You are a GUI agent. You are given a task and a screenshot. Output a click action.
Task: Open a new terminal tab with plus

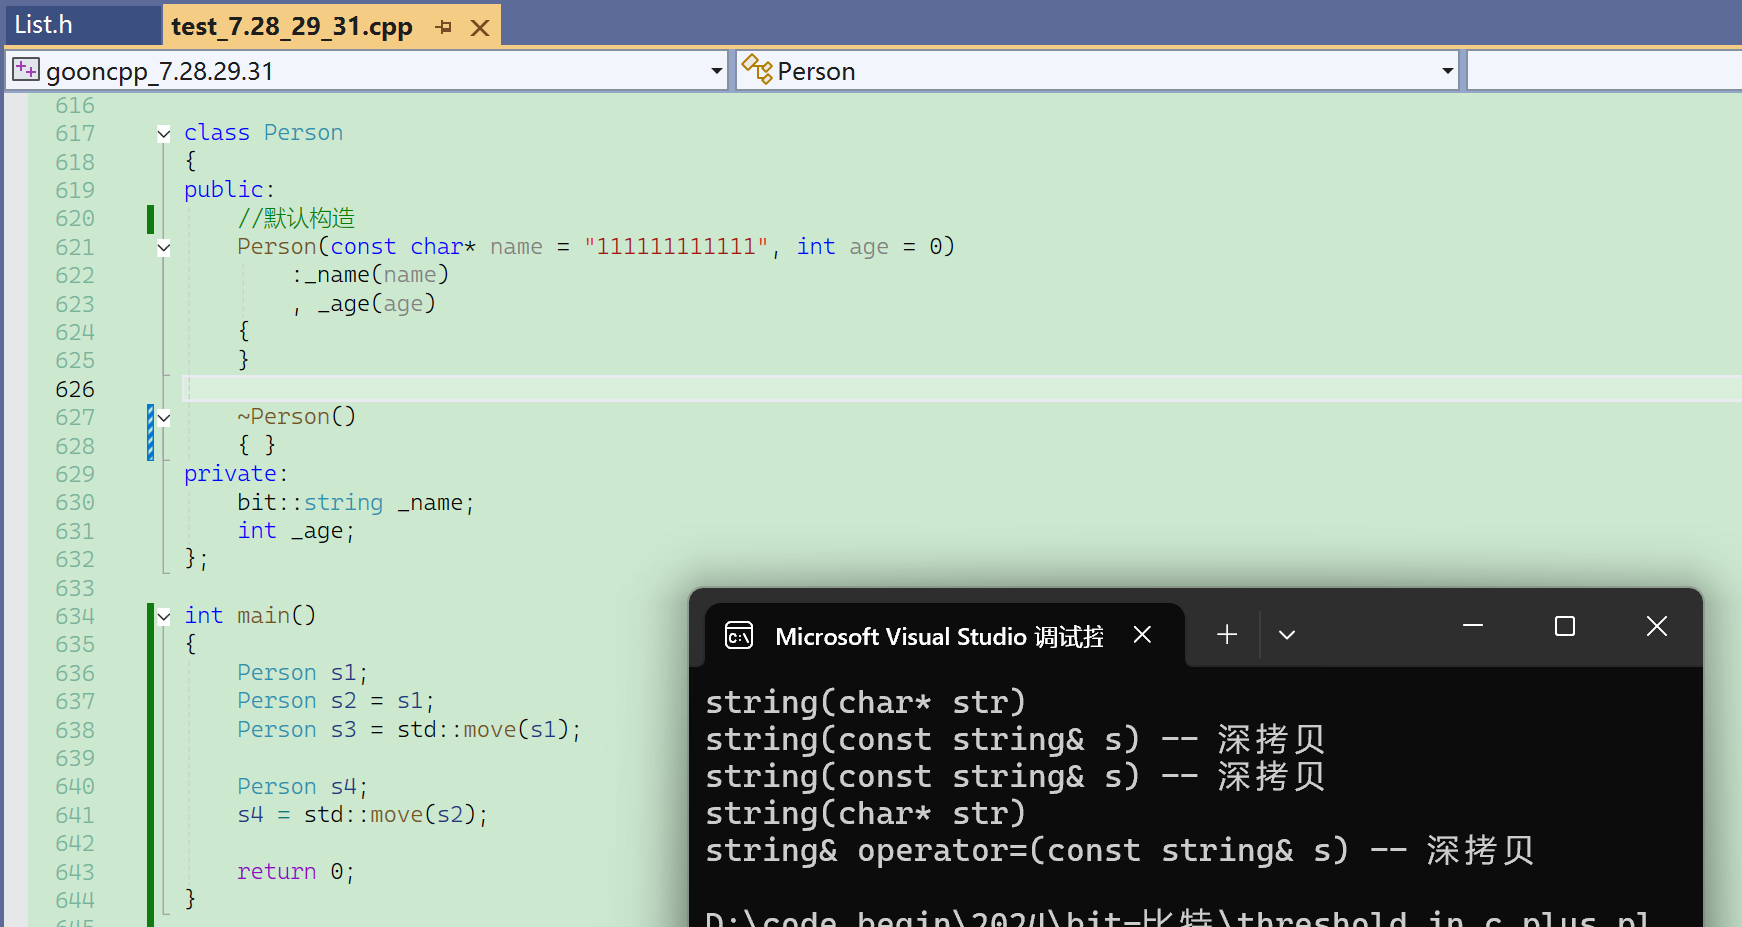pos(1227,634)
